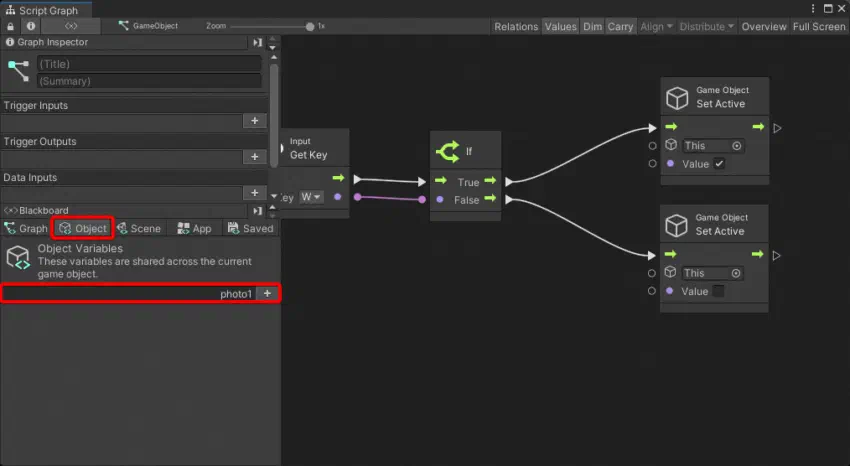Collapse the Graph Inspector panel sidebar icon
The image size is (850, 466).
257,42
